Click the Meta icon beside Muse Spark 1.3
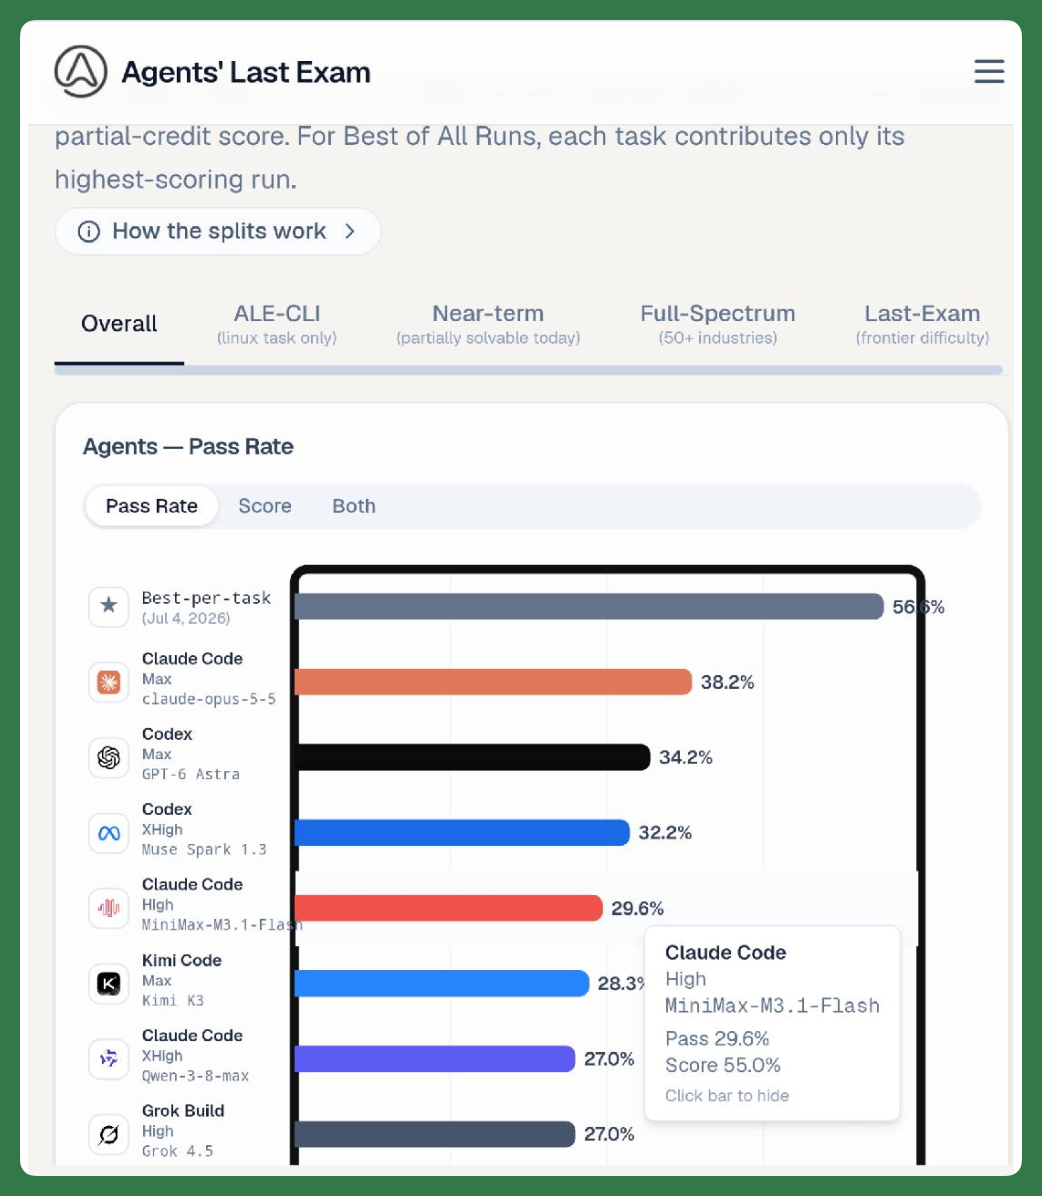Image resolution: width=1042 pixels, height=1196 pixels. (108, 833)
